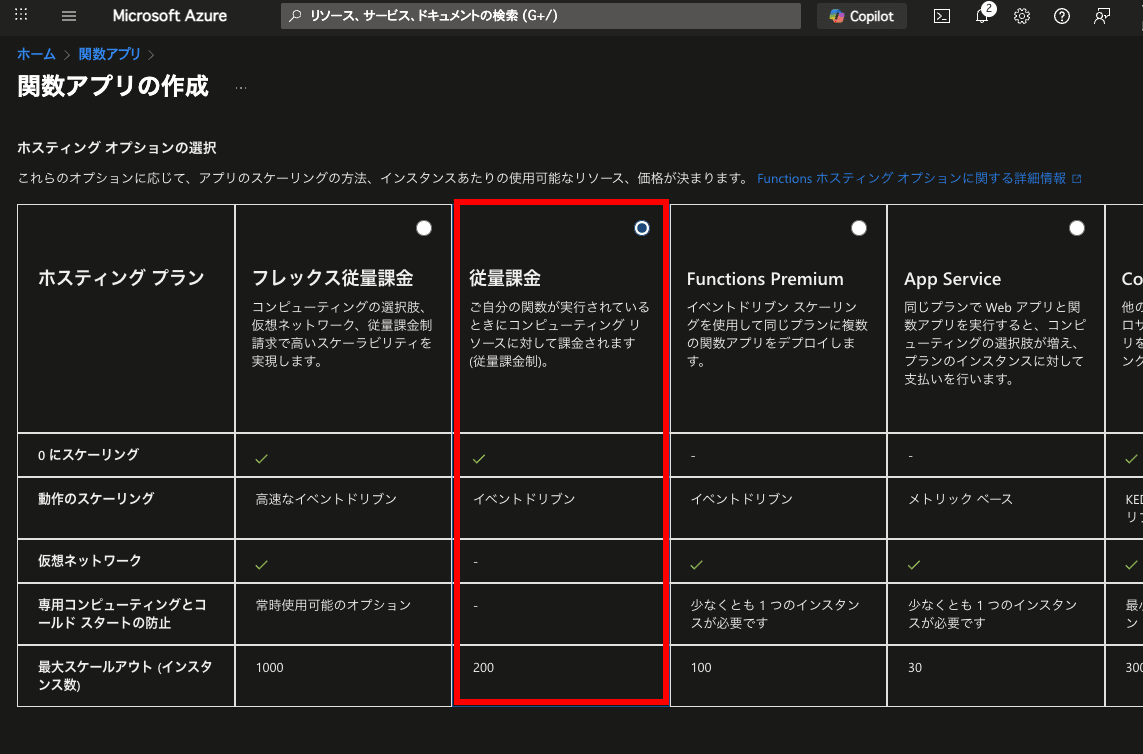This screenshot has height=754, width=1143.
Task: Click the 1000 max scale-out value
Action: pos(270,667)
